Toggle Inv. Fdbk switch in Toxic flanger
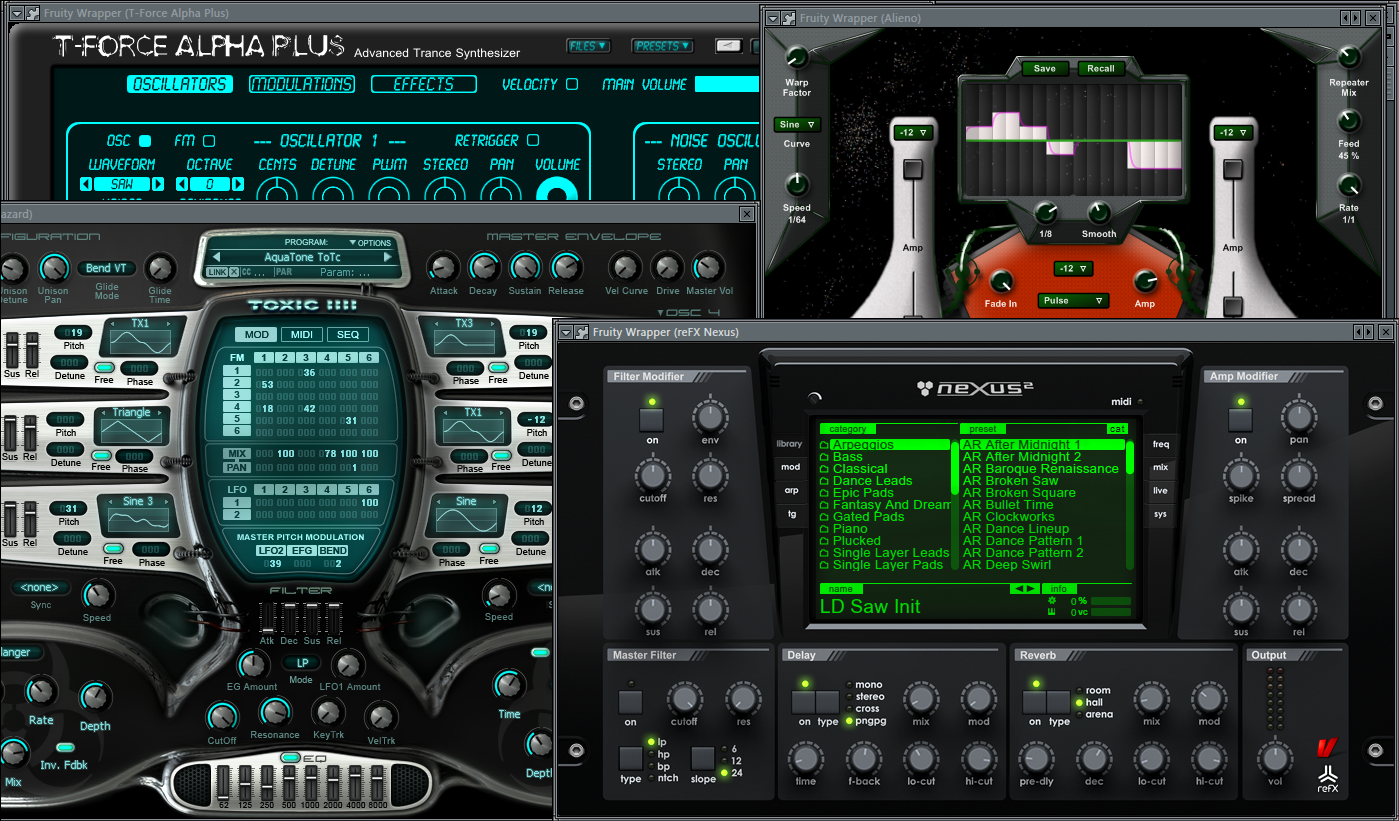1399x821 pixels. 65,747
